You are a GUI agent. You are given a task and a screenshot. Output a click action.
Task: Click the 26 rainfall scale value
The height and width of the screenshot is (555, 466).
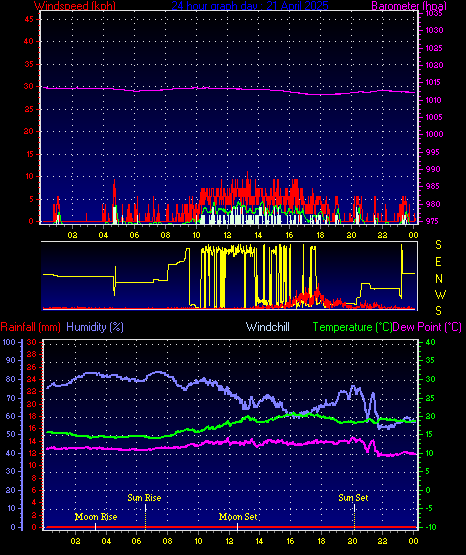point(32,367)
